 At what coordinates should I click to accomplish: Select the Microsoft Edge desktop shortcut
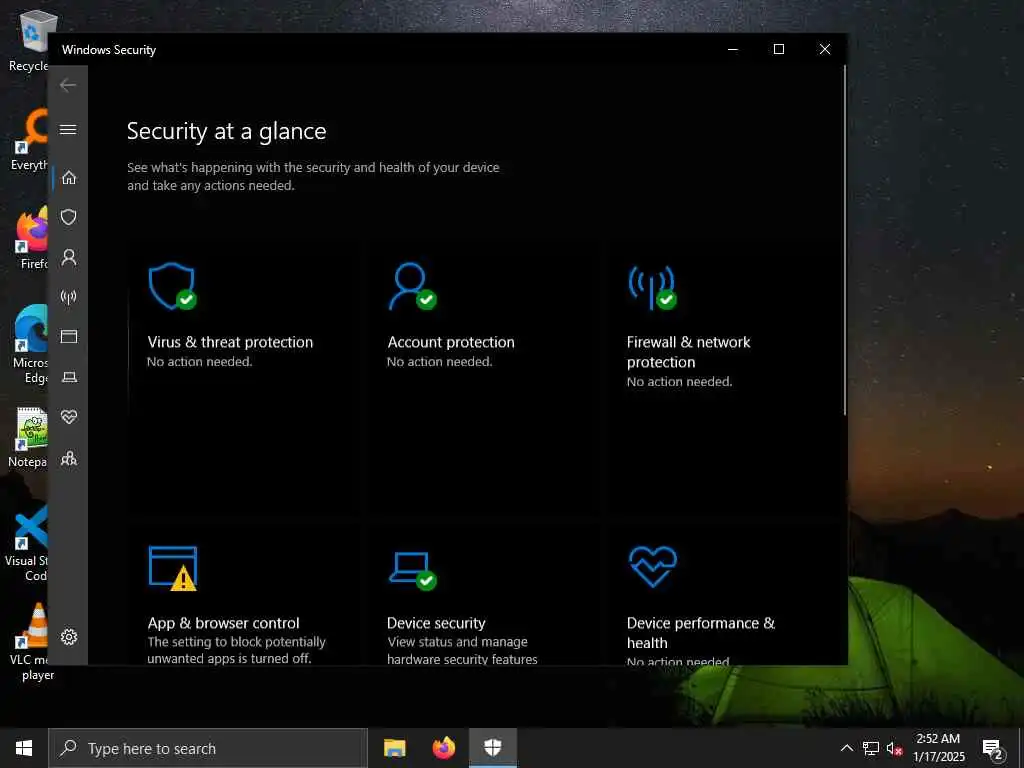click(x=29, y=345)
